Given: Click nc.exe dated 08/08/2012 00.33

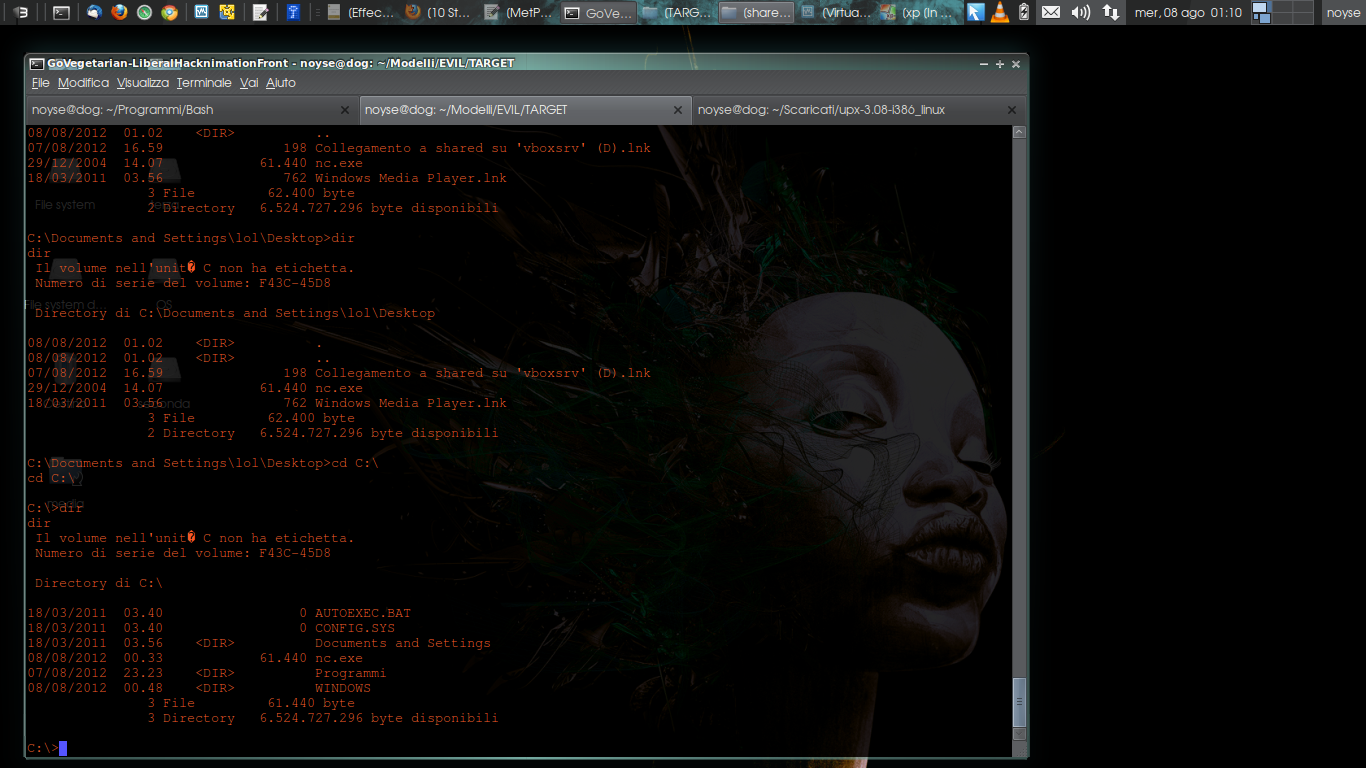Looking at the screenshot, I should 339,658.
